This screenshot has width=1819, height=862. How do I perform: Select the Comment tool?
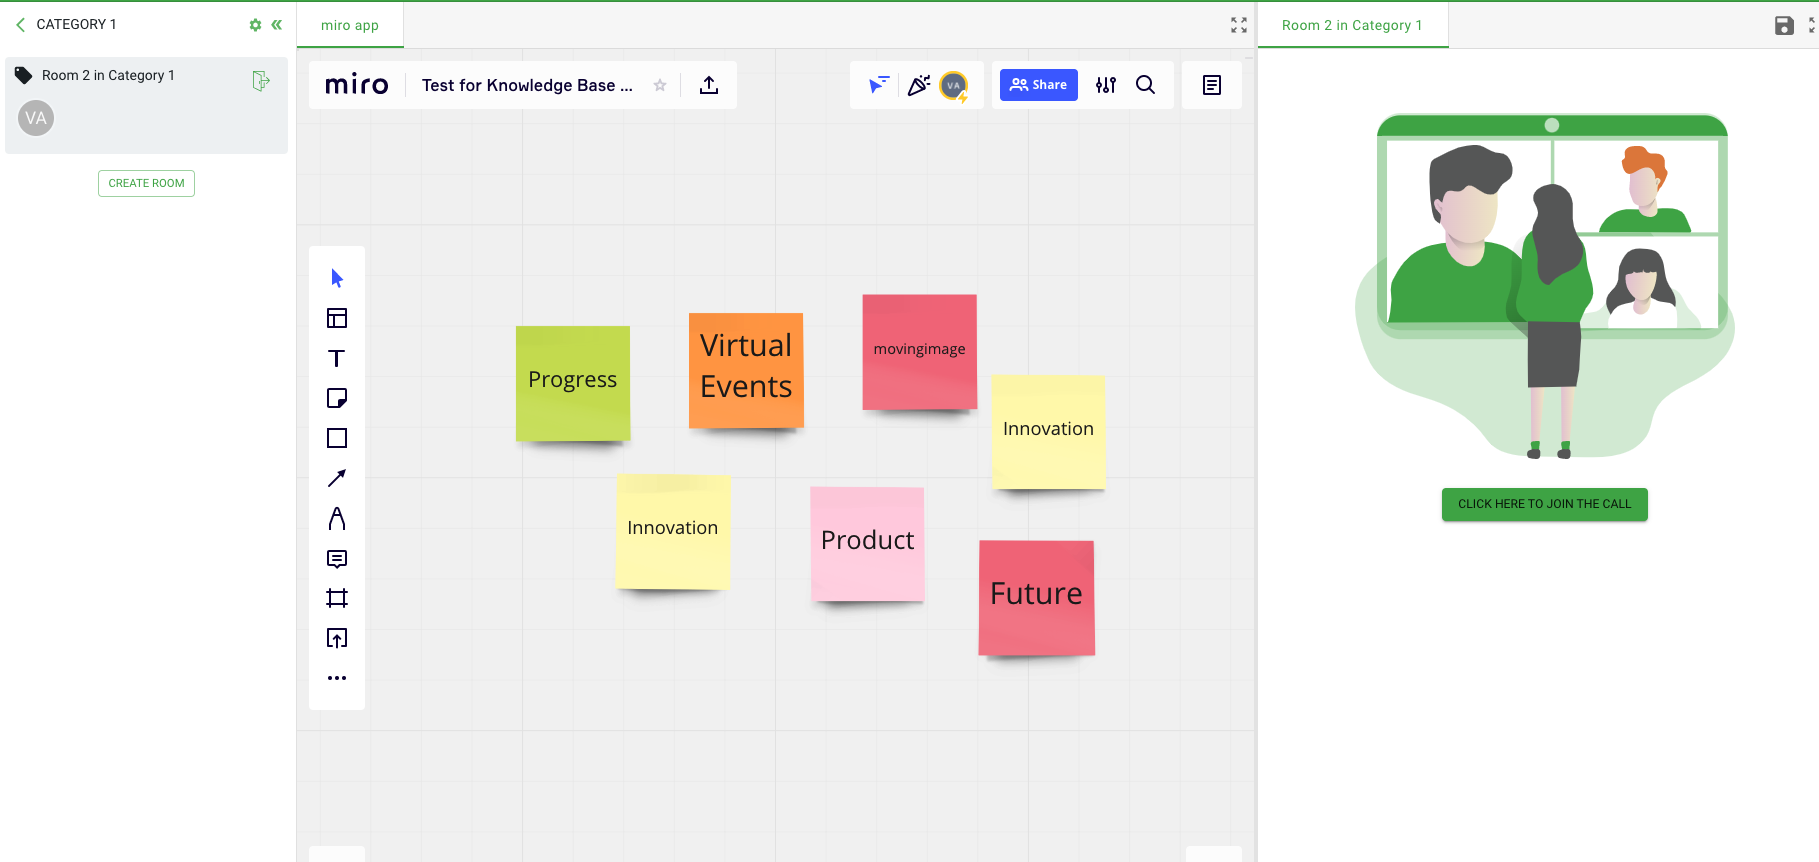(337, 558)
